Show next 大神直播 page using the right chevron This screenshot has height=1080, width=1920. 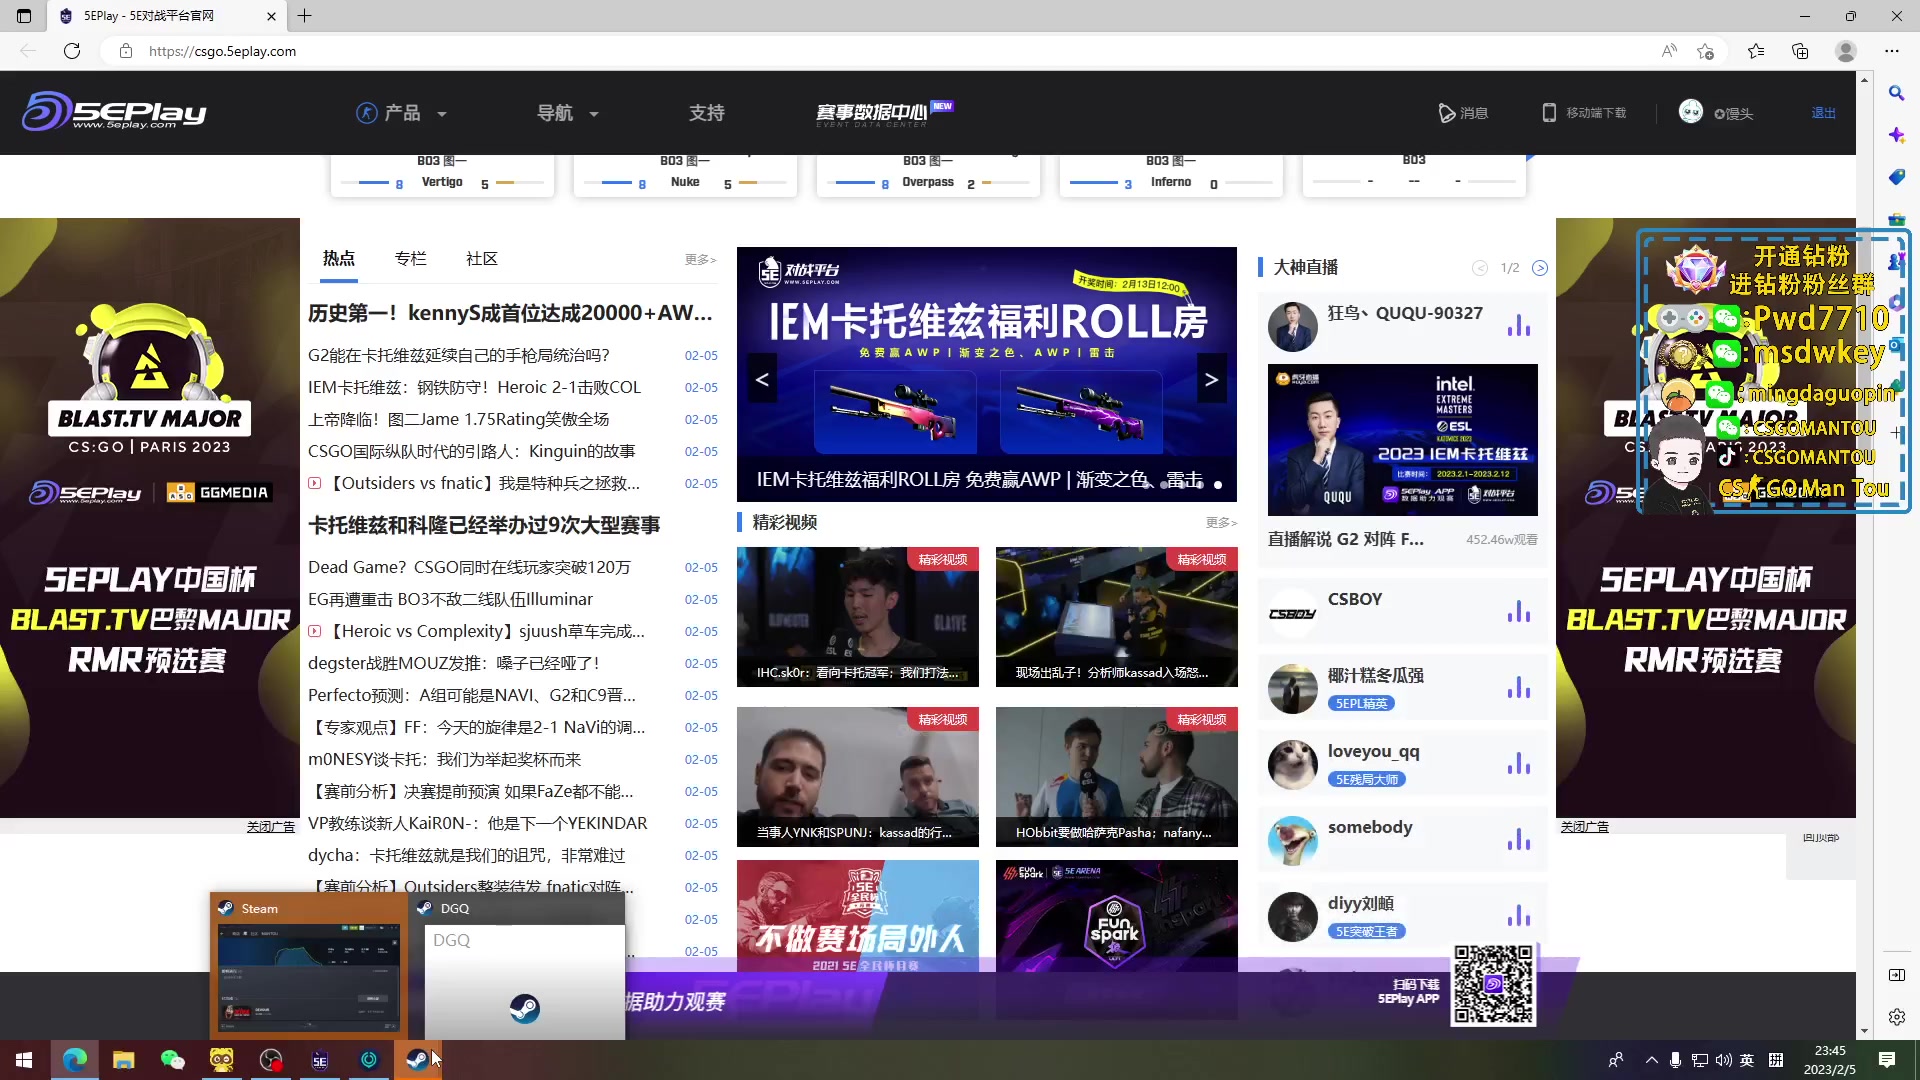1540,268
